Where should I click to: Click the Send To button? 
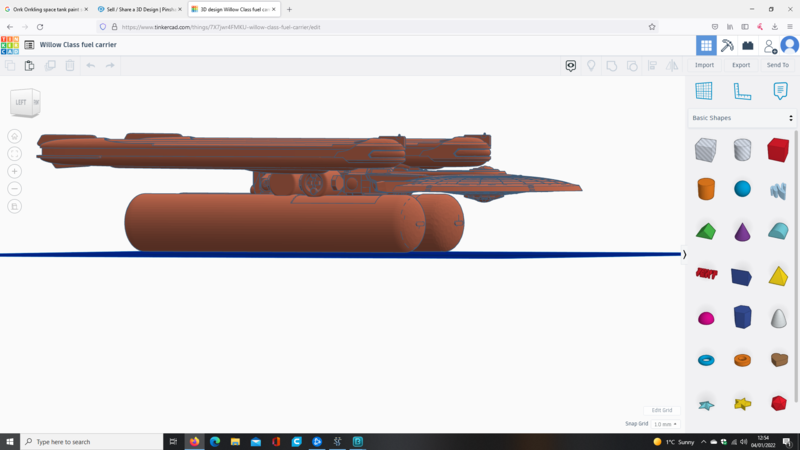(778, 65)
